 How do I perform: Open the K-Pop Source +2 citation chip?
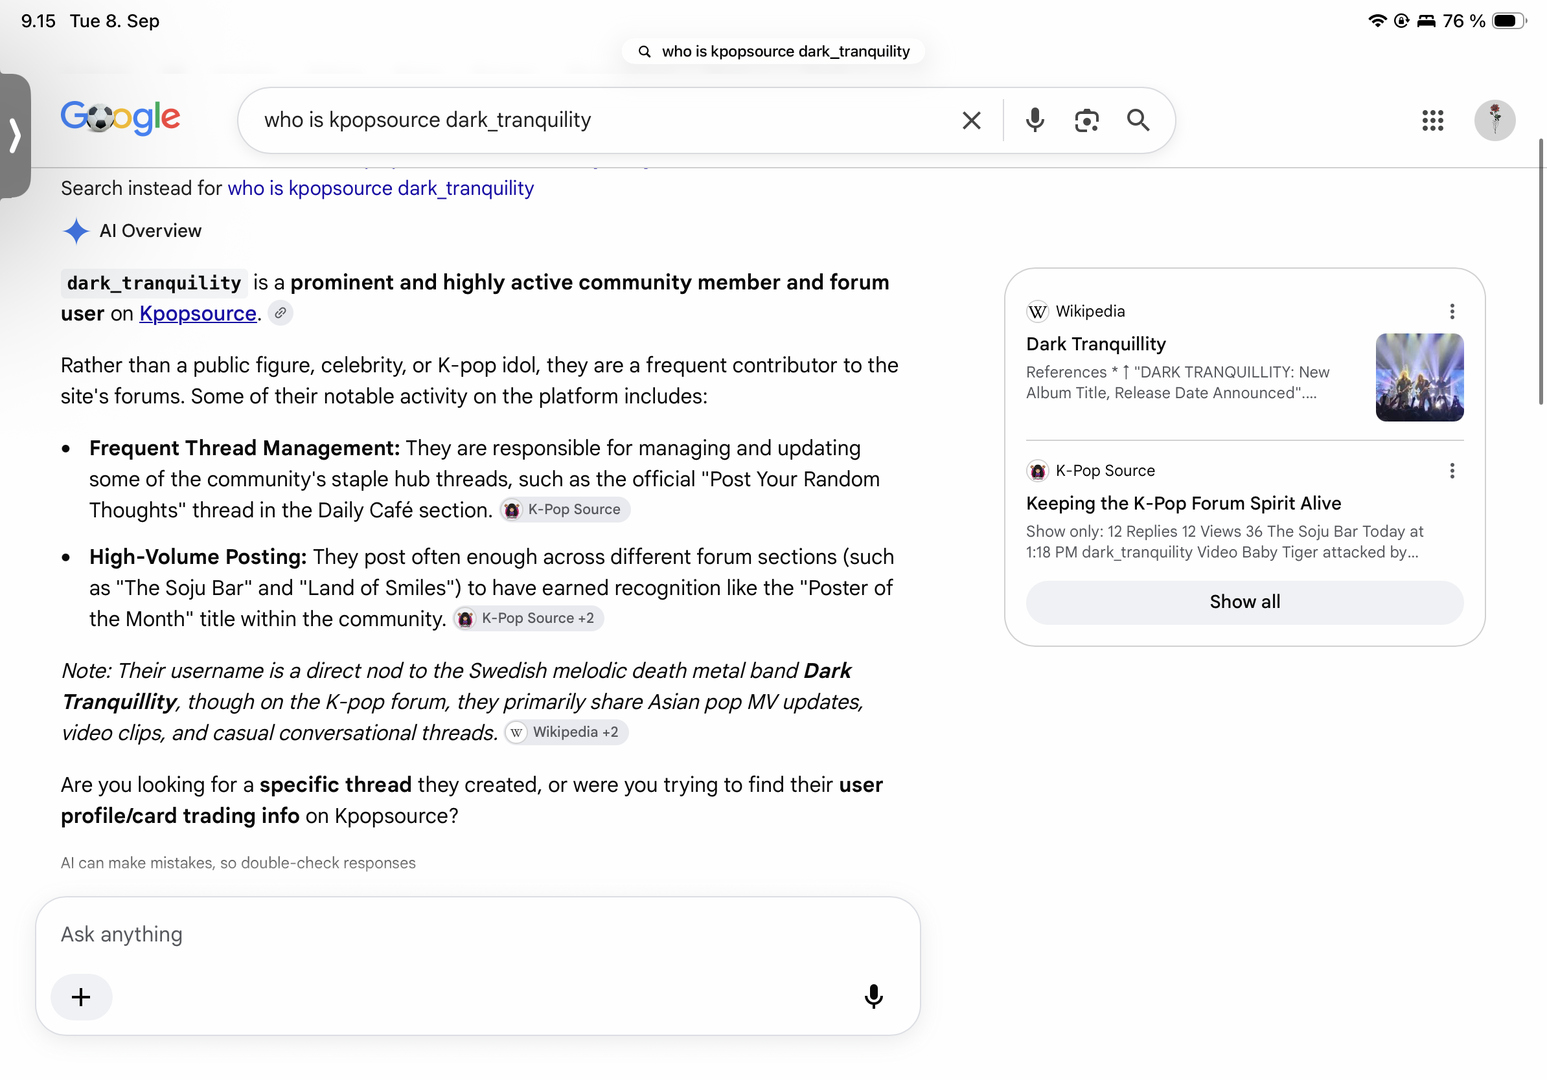(528, 619)
